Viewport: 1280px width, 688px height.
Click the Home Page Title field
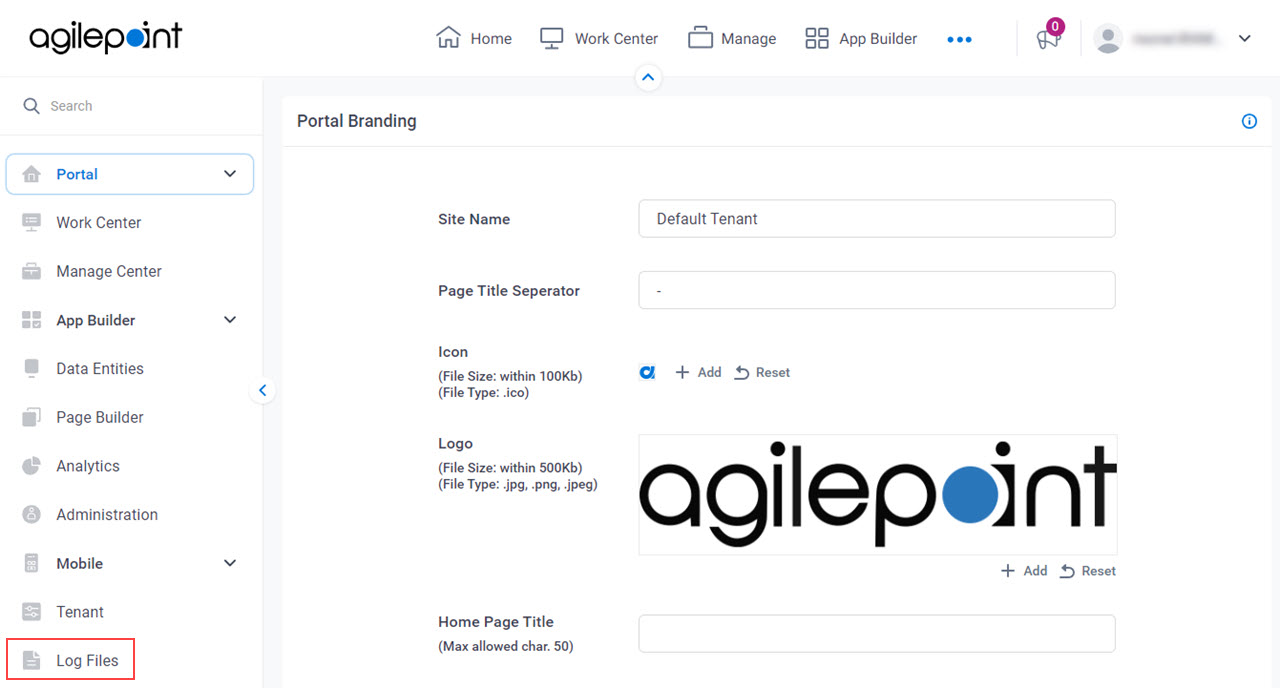877,633
